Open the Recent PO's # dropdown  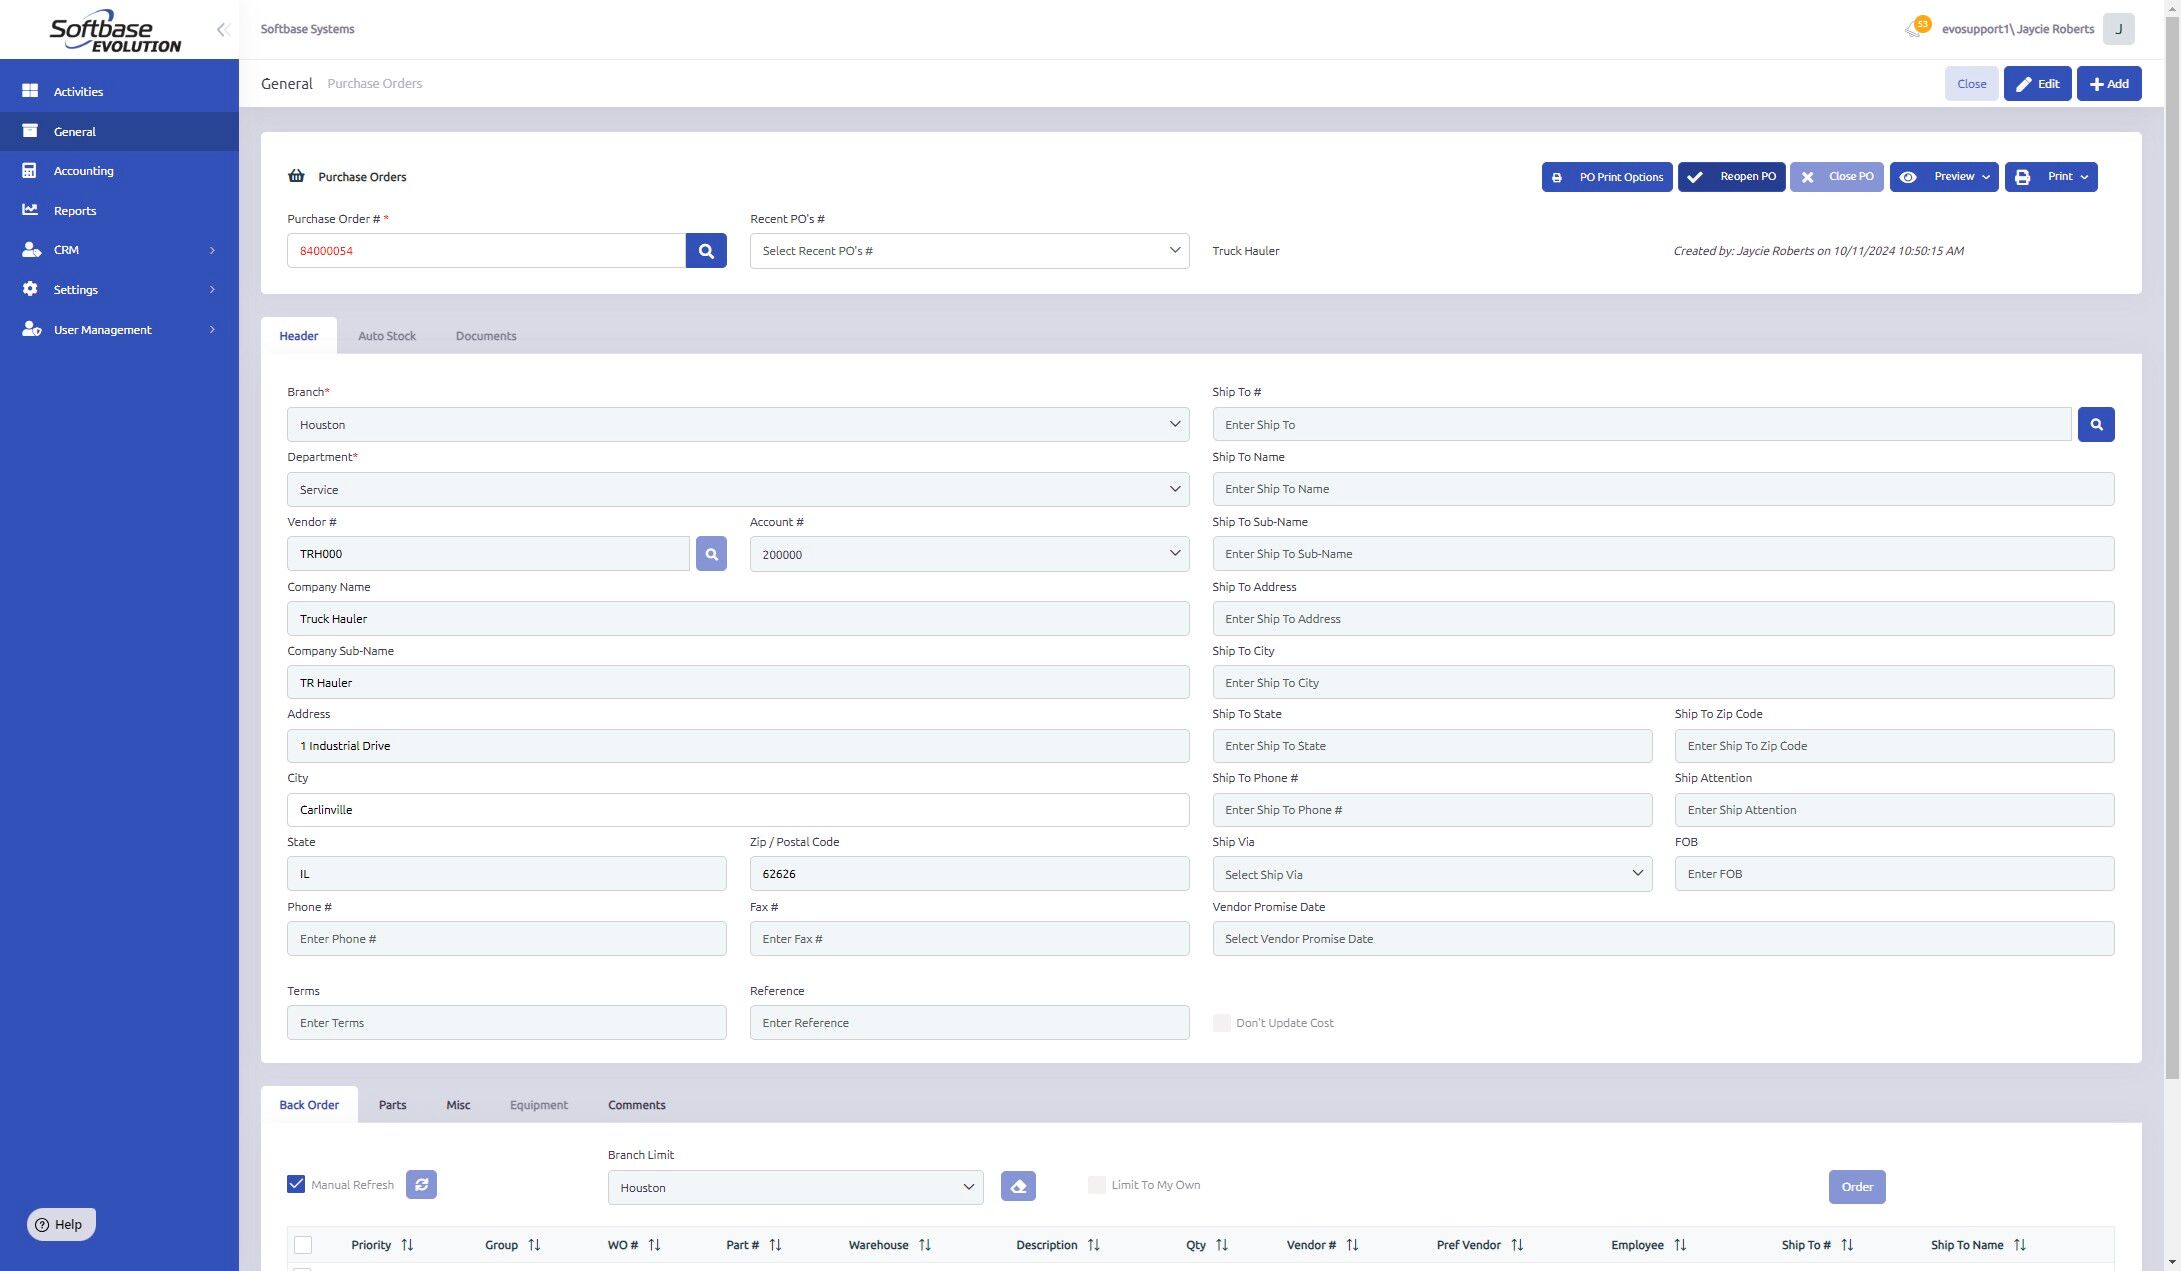[969, 251]
